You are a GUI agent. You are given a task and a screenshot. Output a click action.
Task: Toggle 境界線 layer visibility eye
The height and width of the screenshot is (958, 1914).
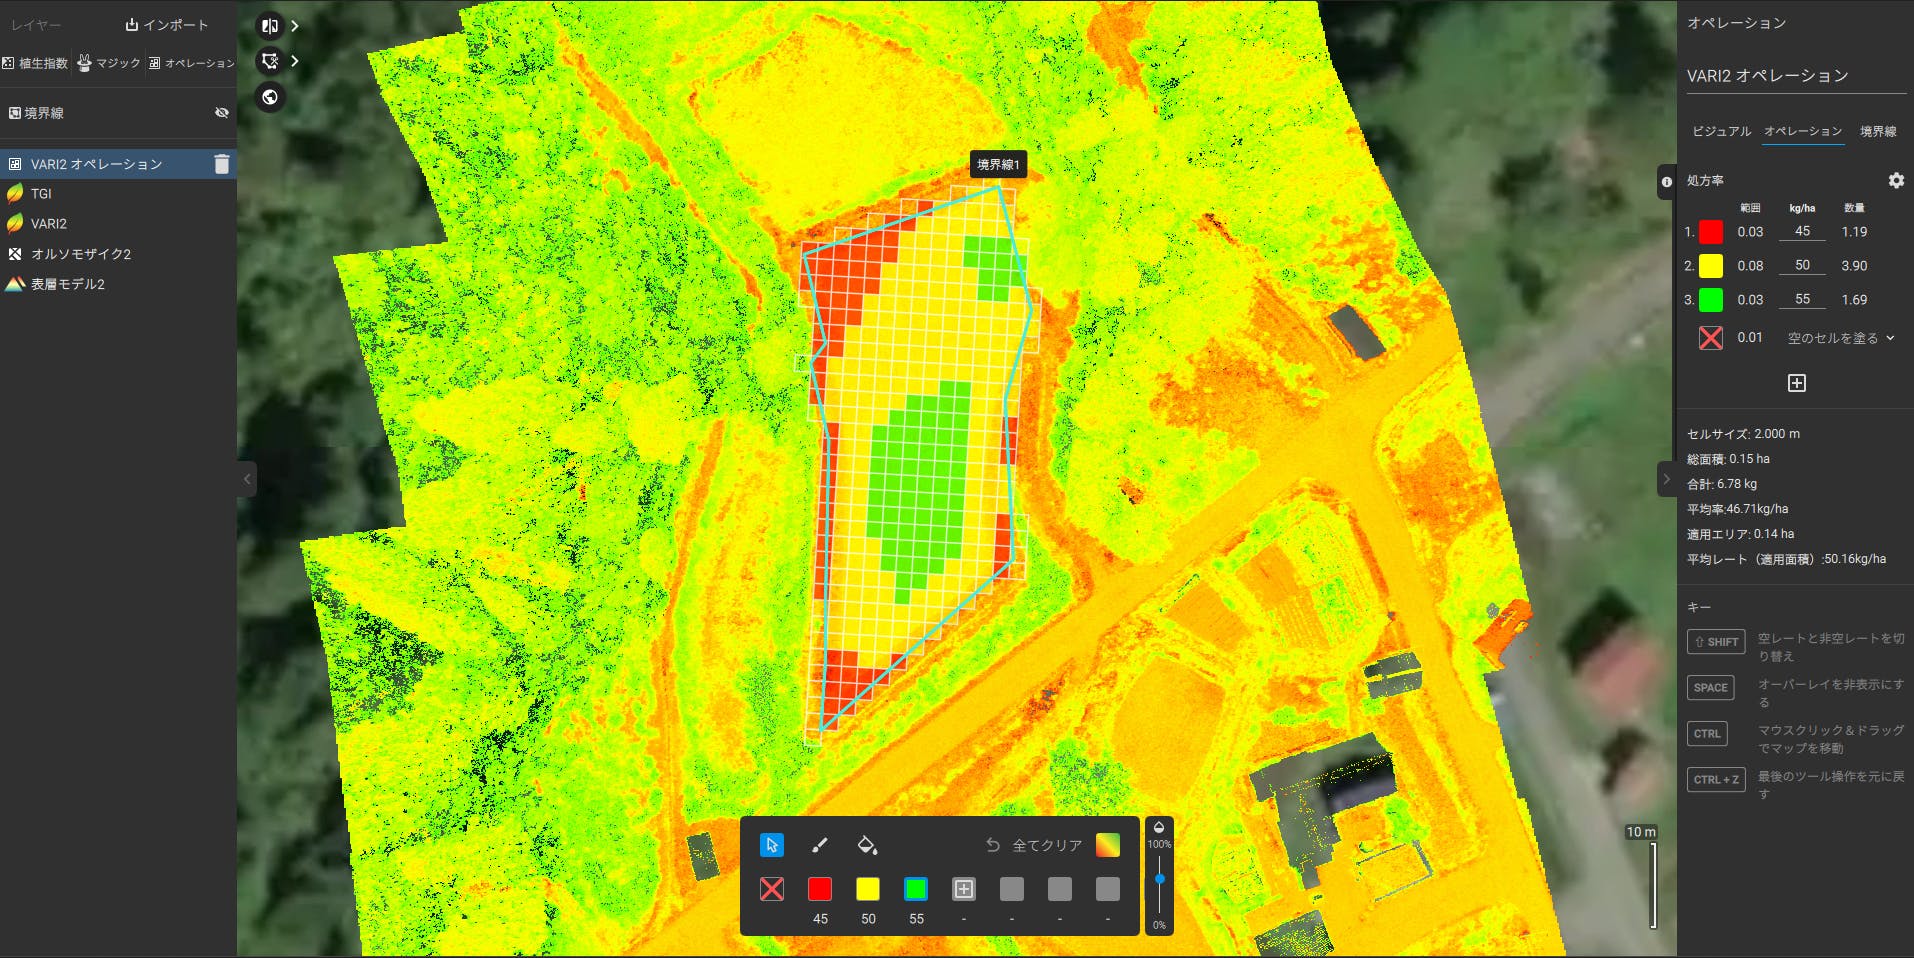pos(222,113)
